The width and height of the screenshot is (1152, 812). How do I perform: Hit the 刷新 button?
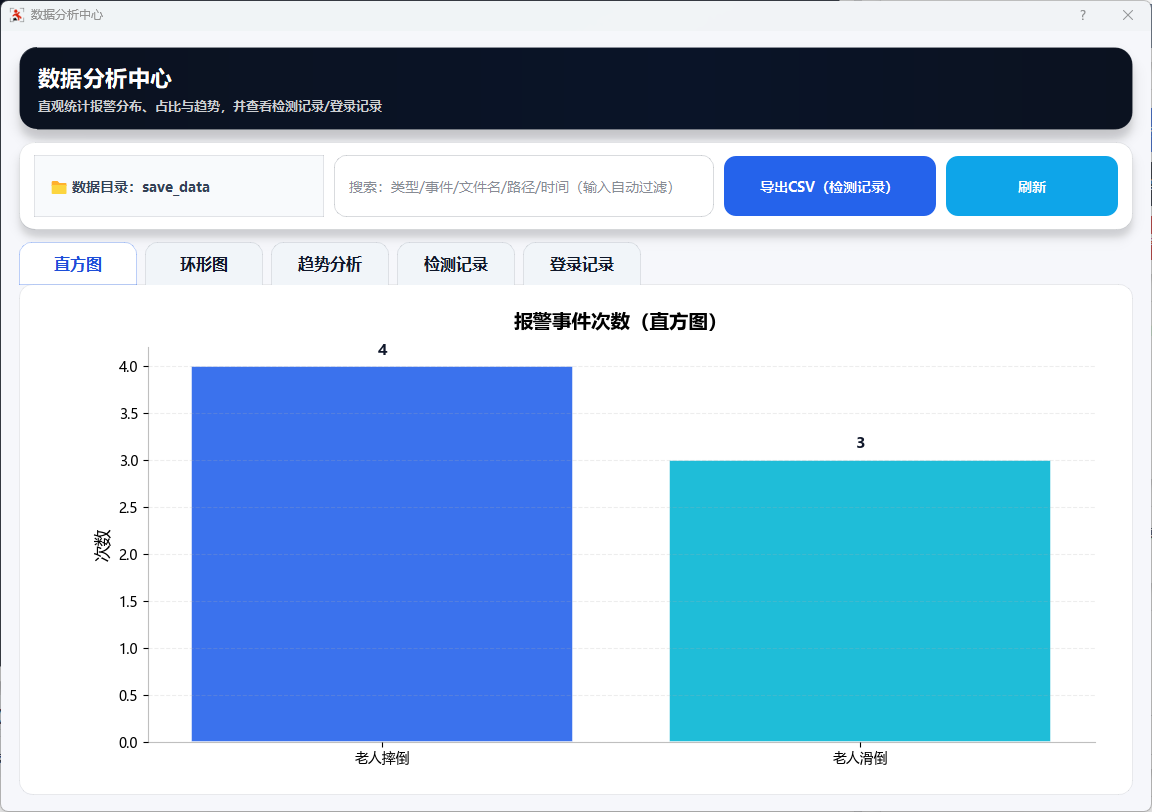click(x=1031, y=187)
